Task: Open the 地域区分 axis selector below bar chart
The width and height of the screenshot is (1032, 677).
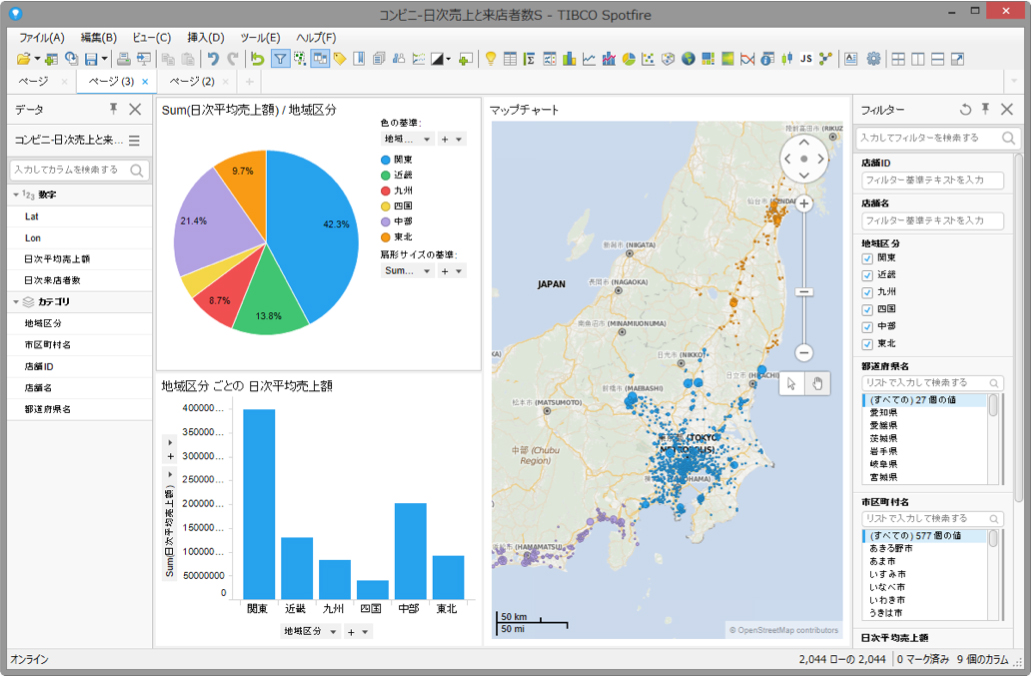Action: click(x=311, y=632)
